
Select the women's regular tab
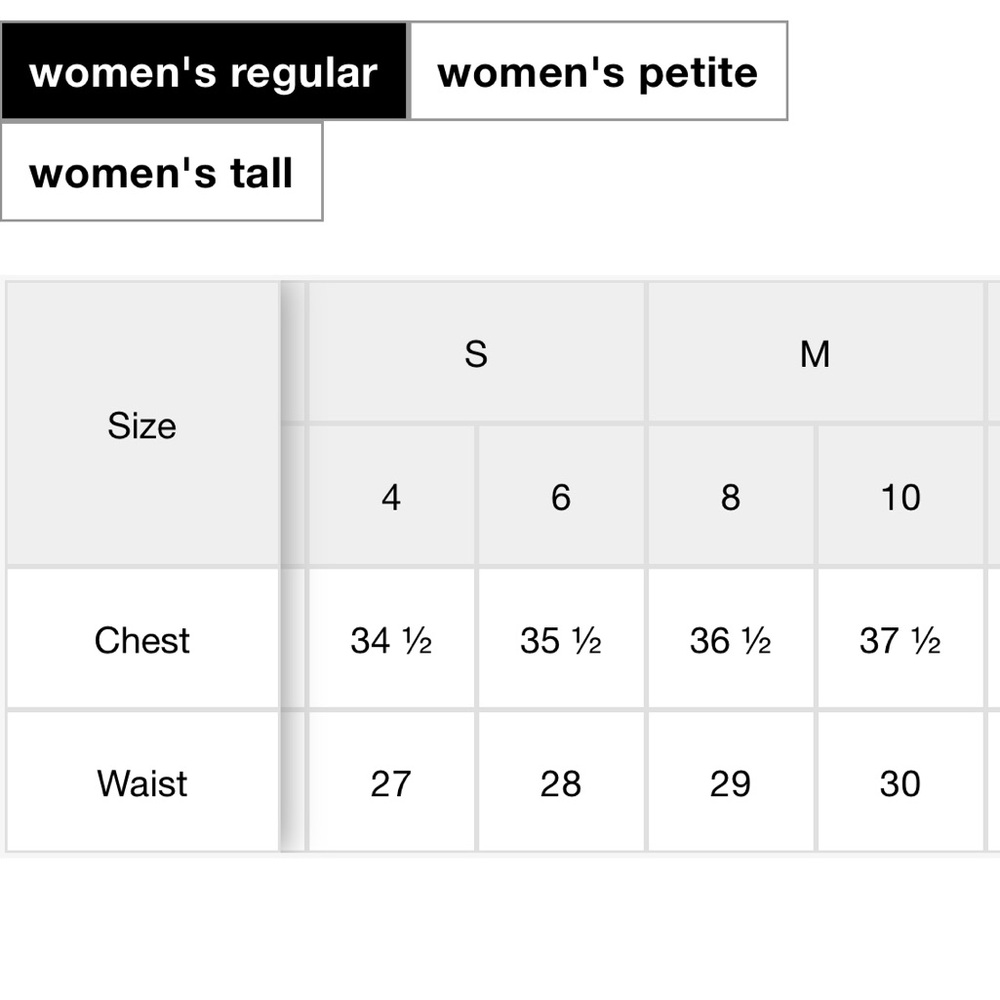click(x=203, y=71)
